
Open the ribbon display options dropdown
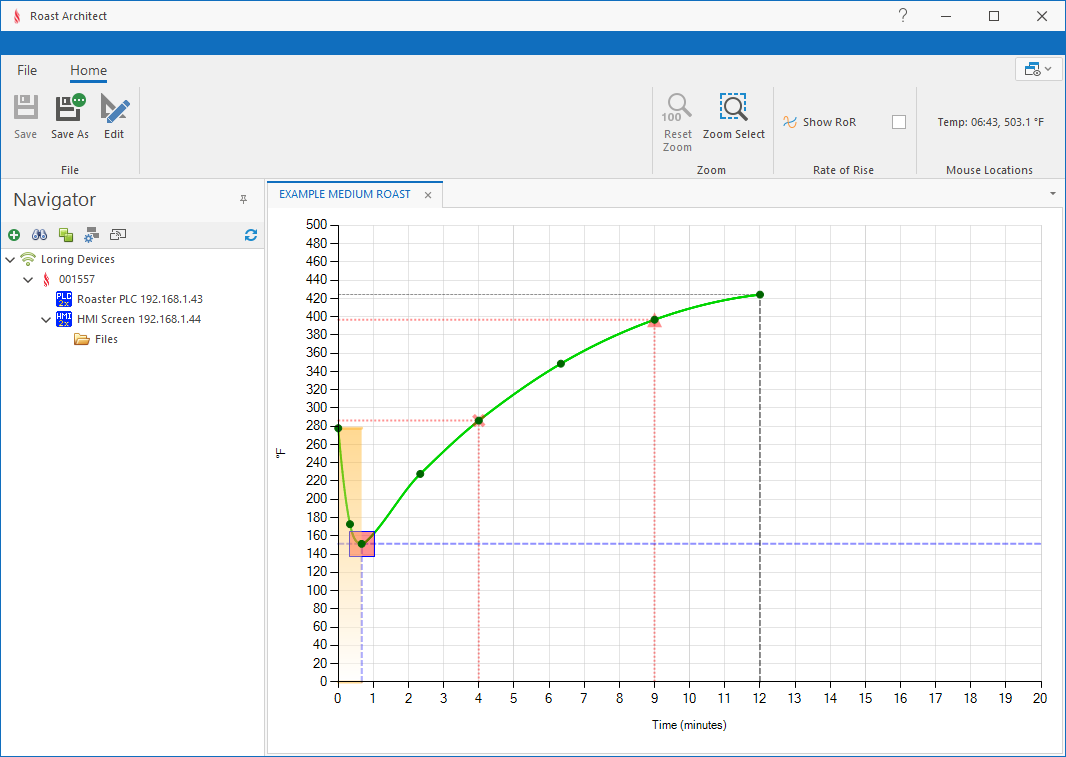(1036, 69)
